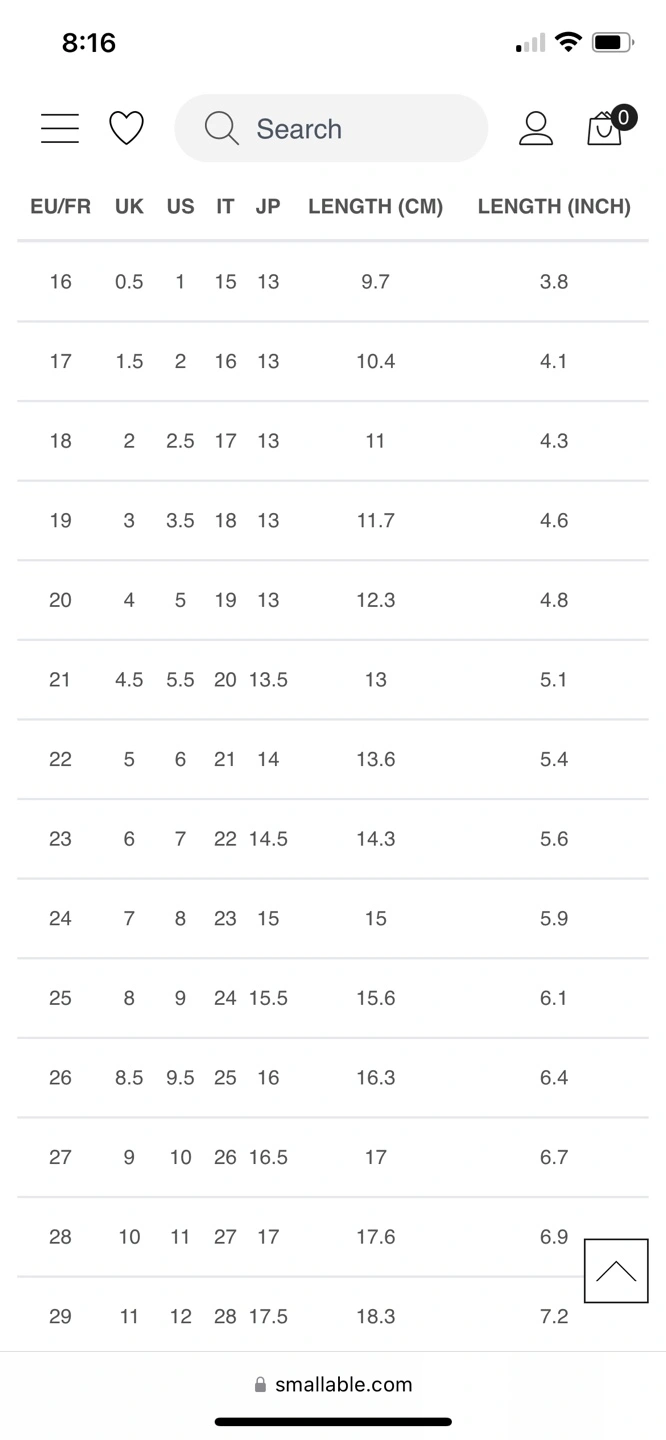666x1440 pixels.
Task: Select the LENGTH (INCH) column header
Action: 554,207
